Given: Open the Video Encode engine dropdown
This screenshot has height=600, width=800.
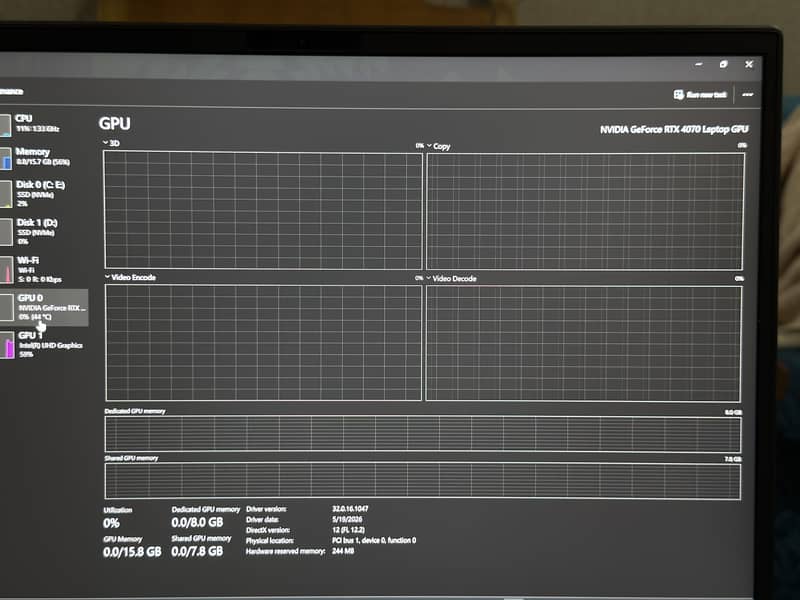Looking at the screenshot, I should [107, 277].
